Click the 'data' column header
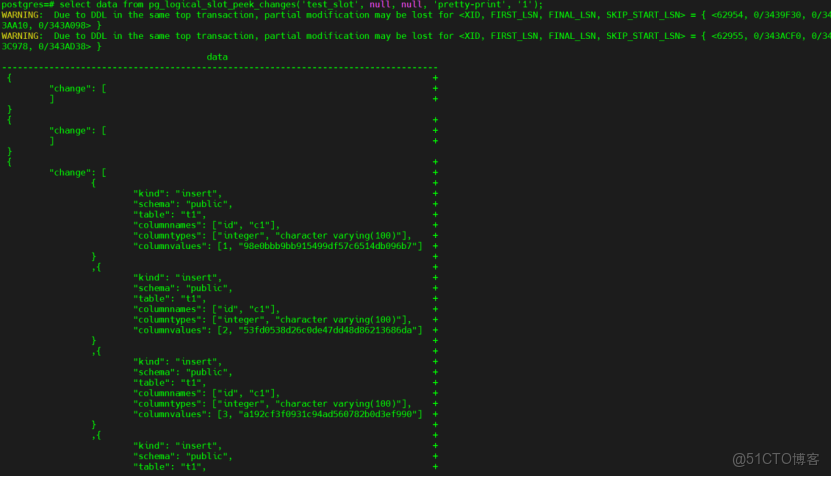This screenshot has width=831, height=477. (217, 57)
